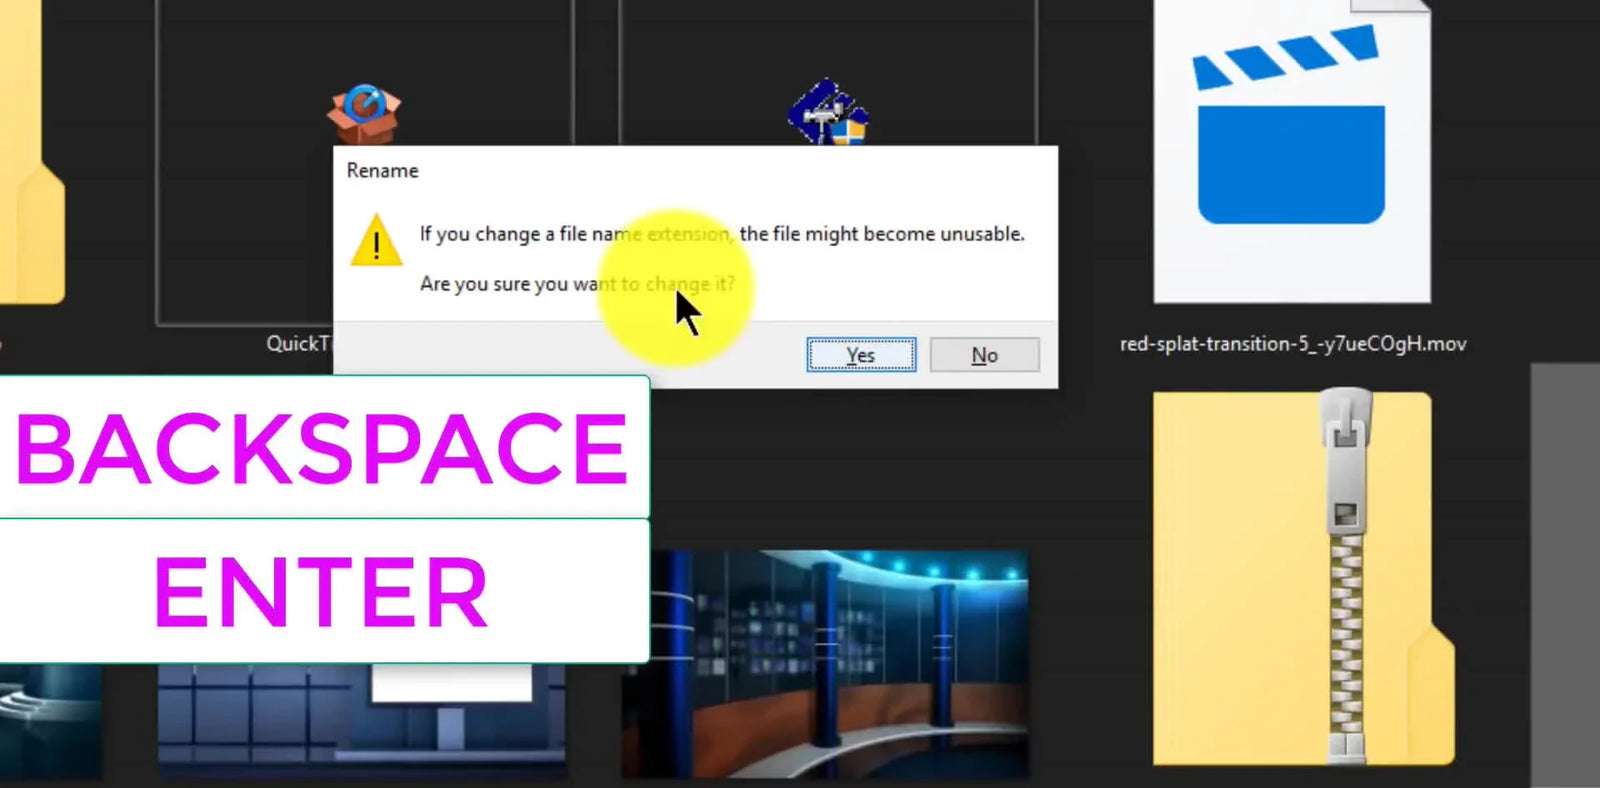Image resolution: width=1600 pixels, height=788 pixels.
Task: Click the ENTER key overlay label
Action: [322, 593]
